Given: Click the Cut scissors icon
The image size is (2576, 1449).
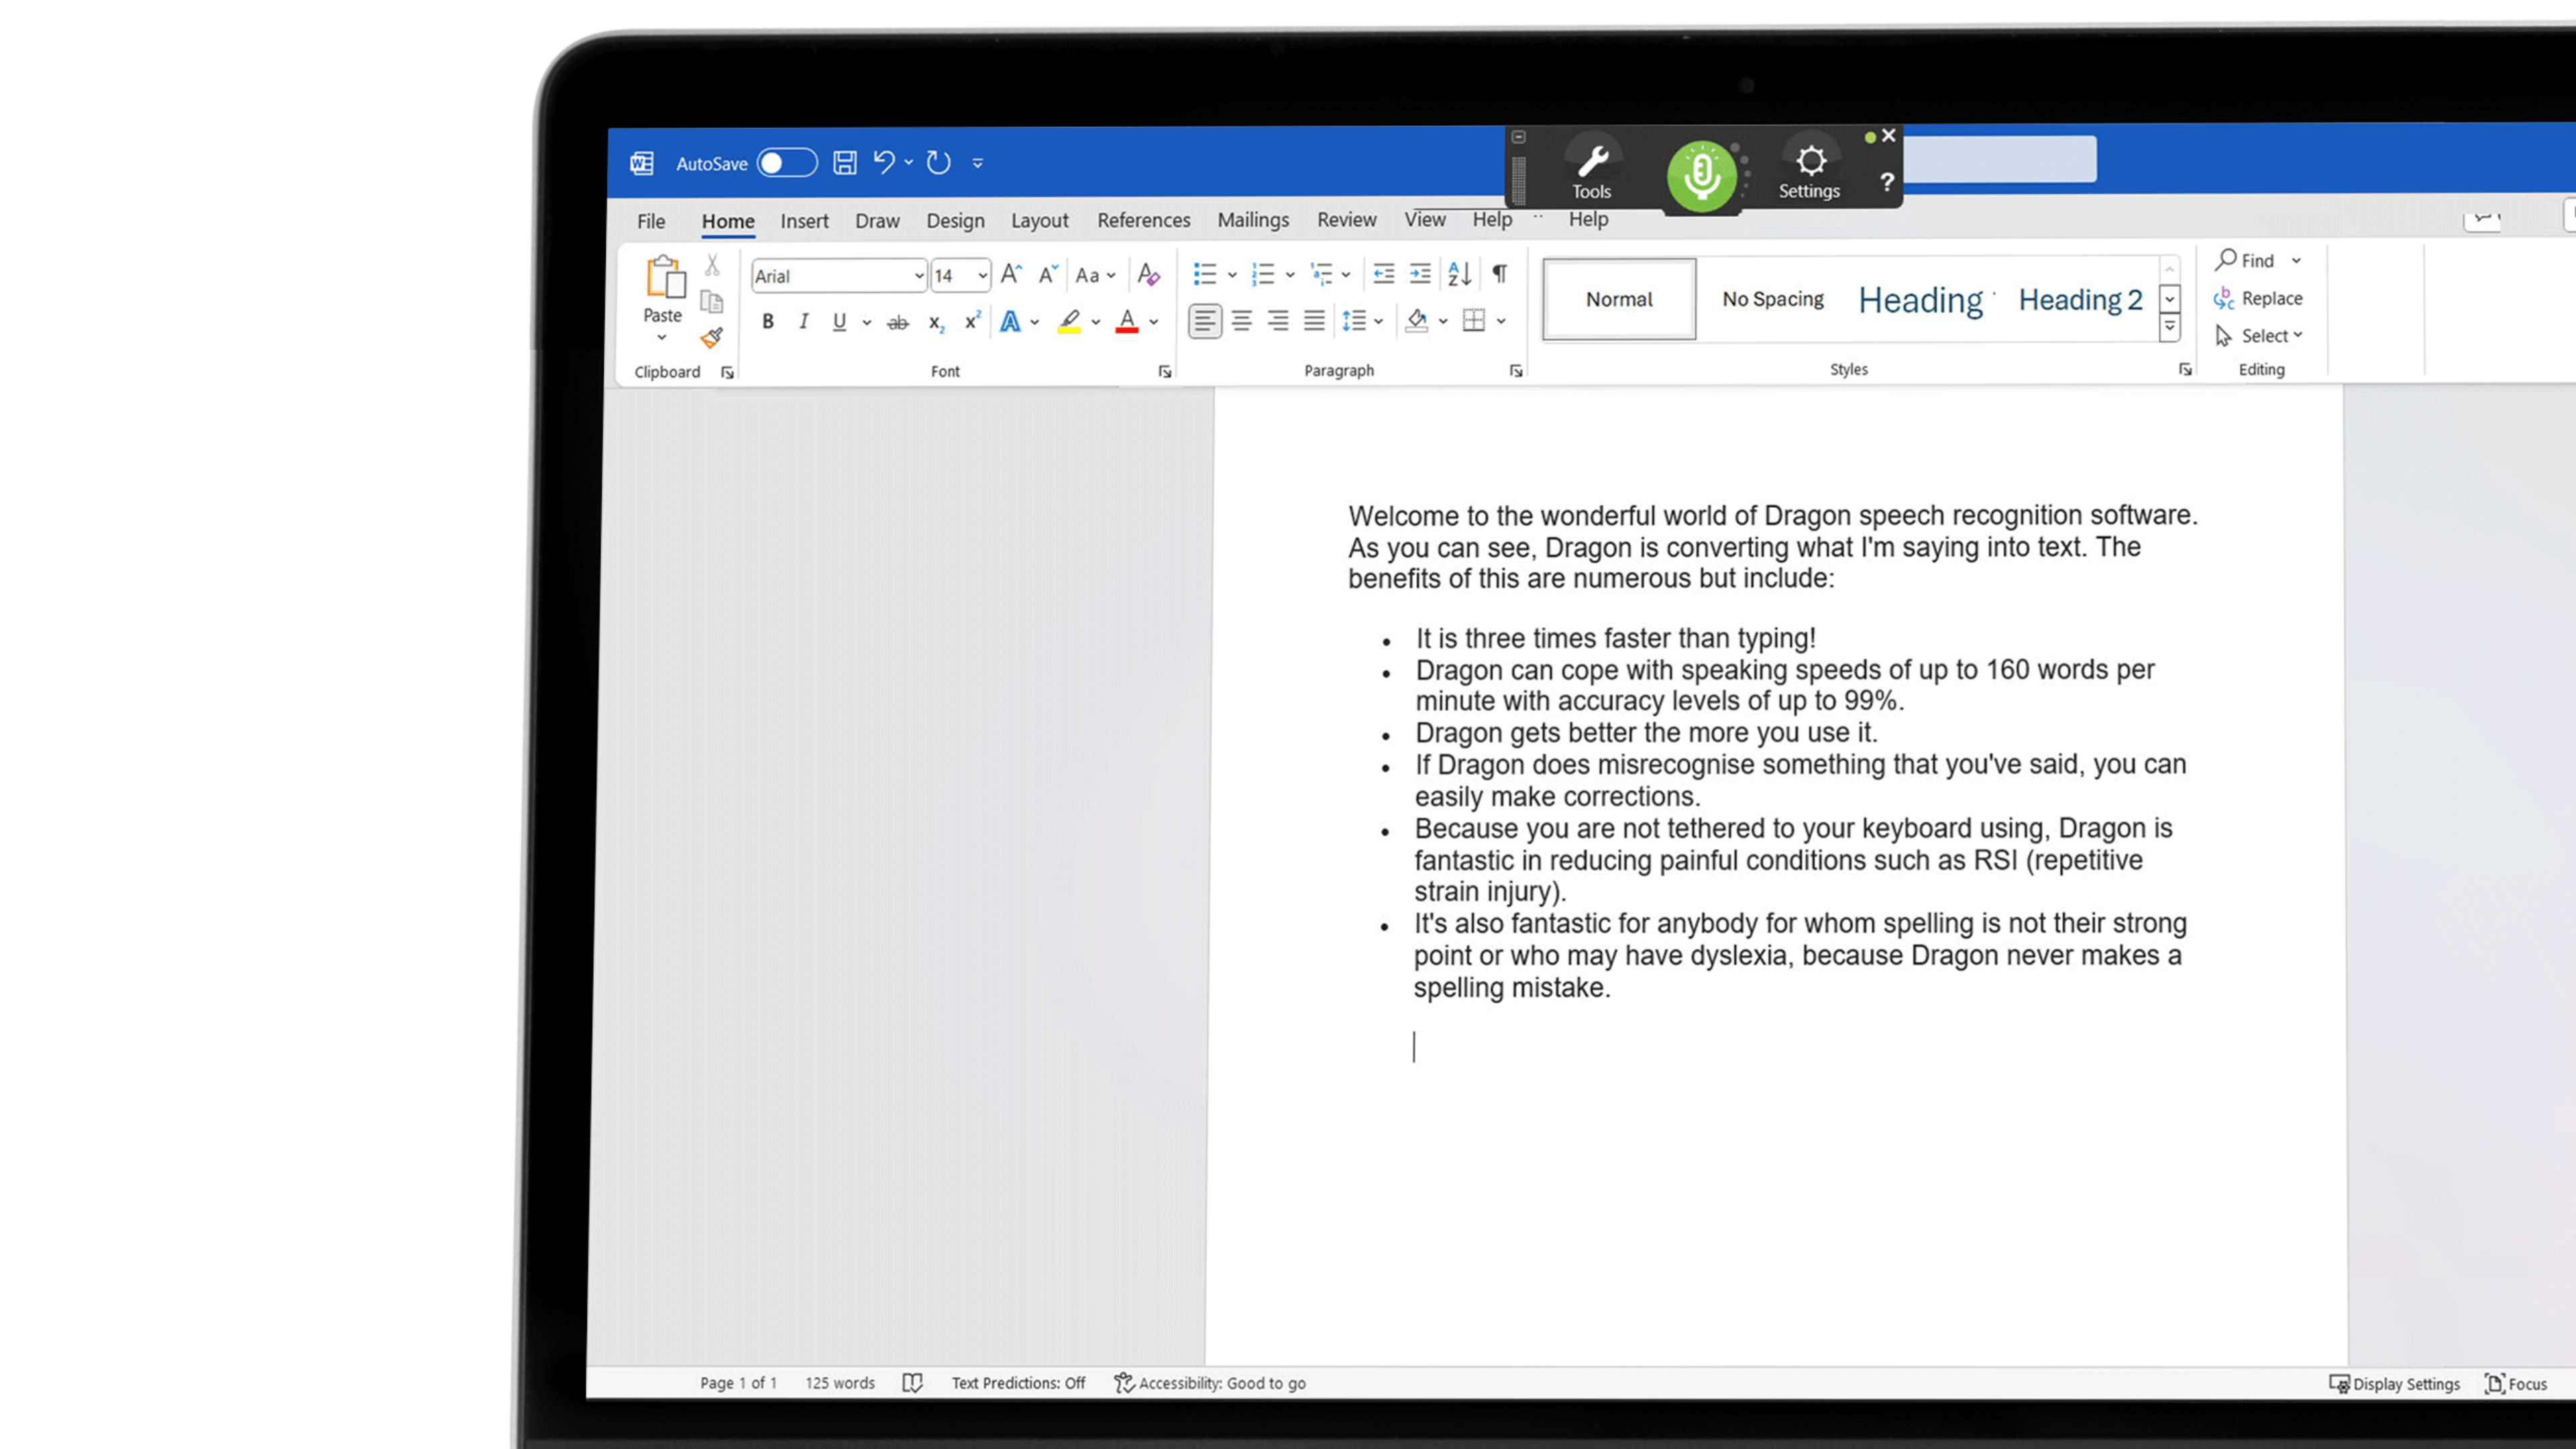Looking at the screenshot, I should pos(712,265).
